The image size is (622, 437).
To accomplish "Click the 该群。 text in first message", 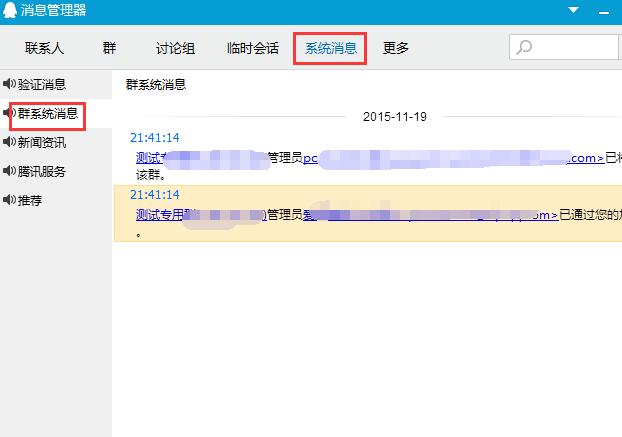I will pyautogui.click(x=151, y=174).
